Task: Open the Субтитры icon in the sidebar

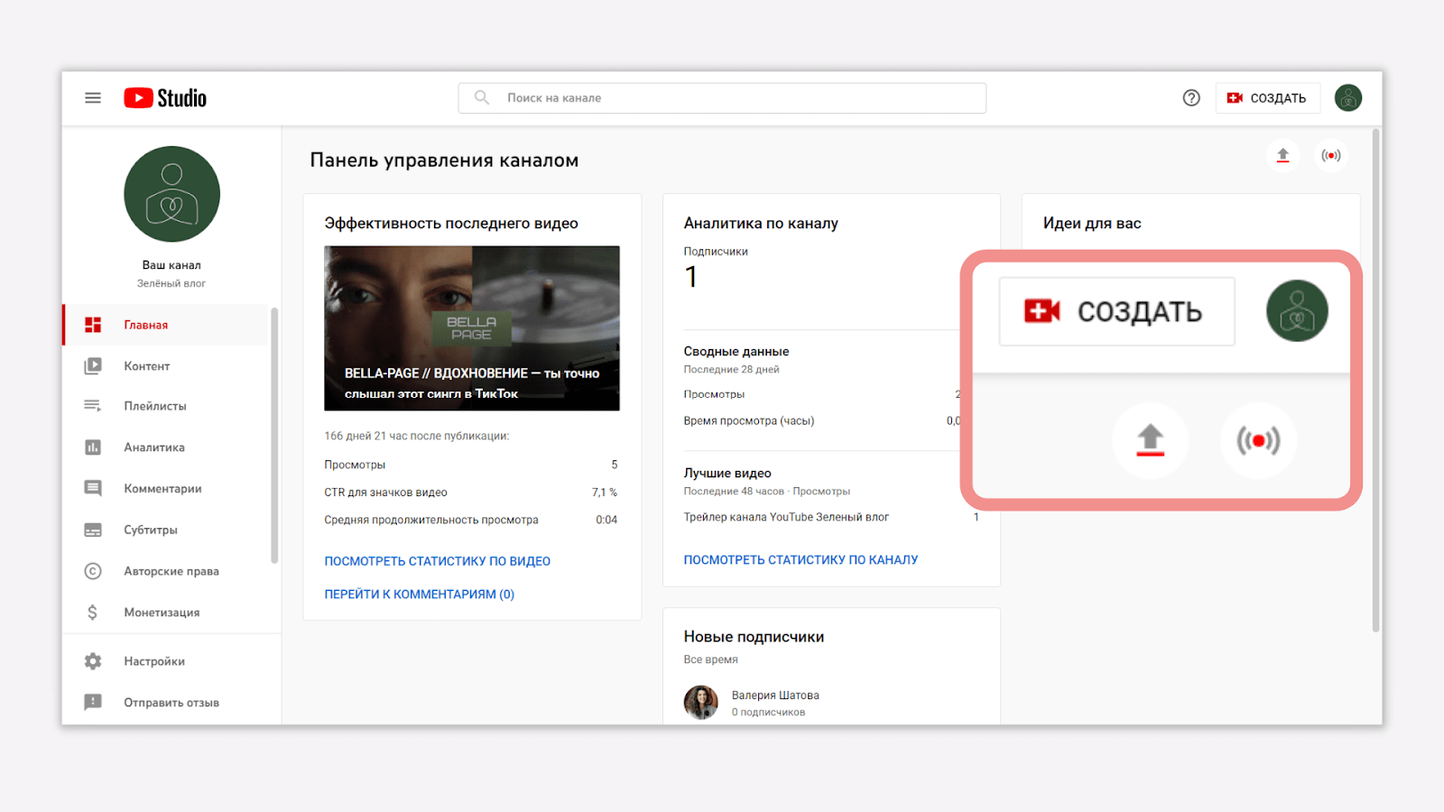Action: click(x=92, y=529)
